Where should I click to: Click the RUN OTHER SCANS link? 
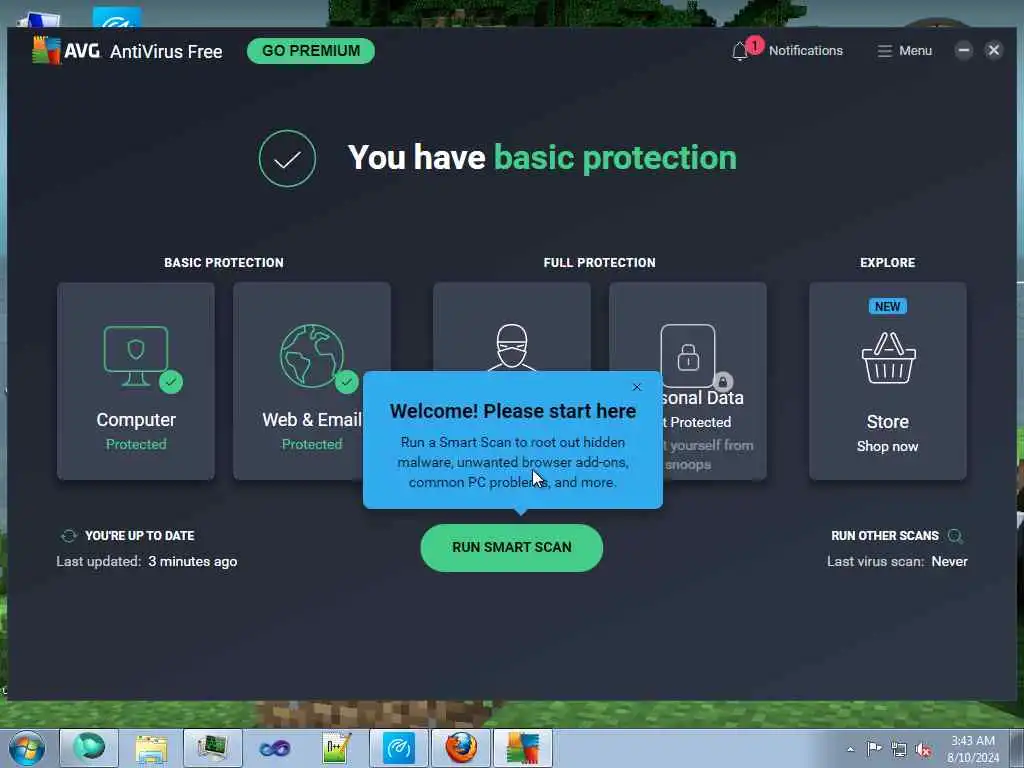885,536
